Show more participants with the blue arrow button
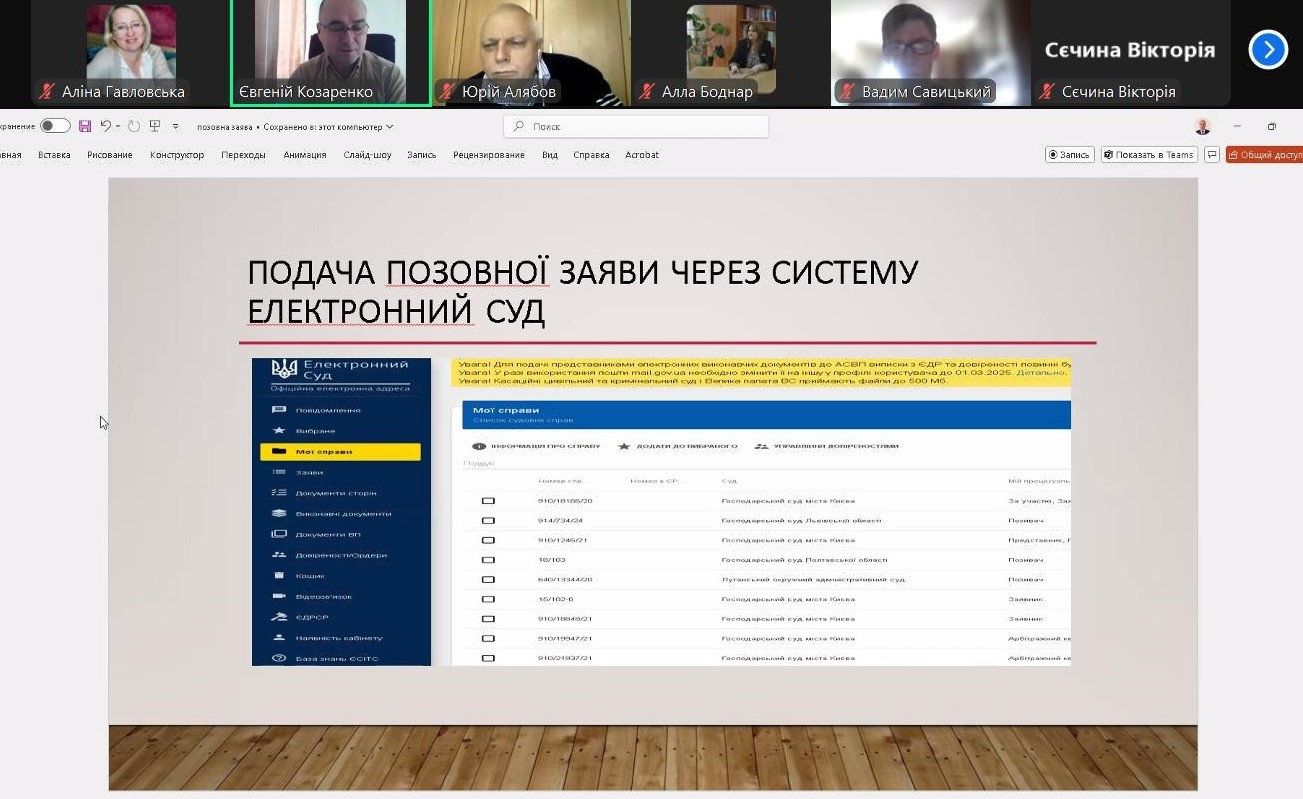Image resolution: width=1303 pixels, height=799 pixels. point(1268,49)
